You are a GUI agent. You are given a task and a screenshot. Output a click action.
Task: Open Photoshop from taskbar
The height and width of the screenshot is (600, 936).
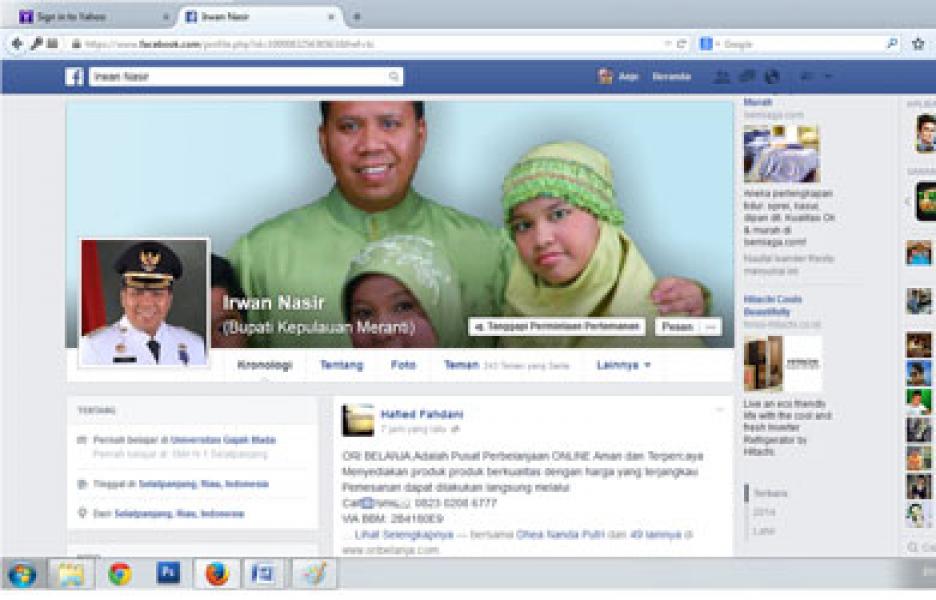pyautogui.click(x=168, y=573)
